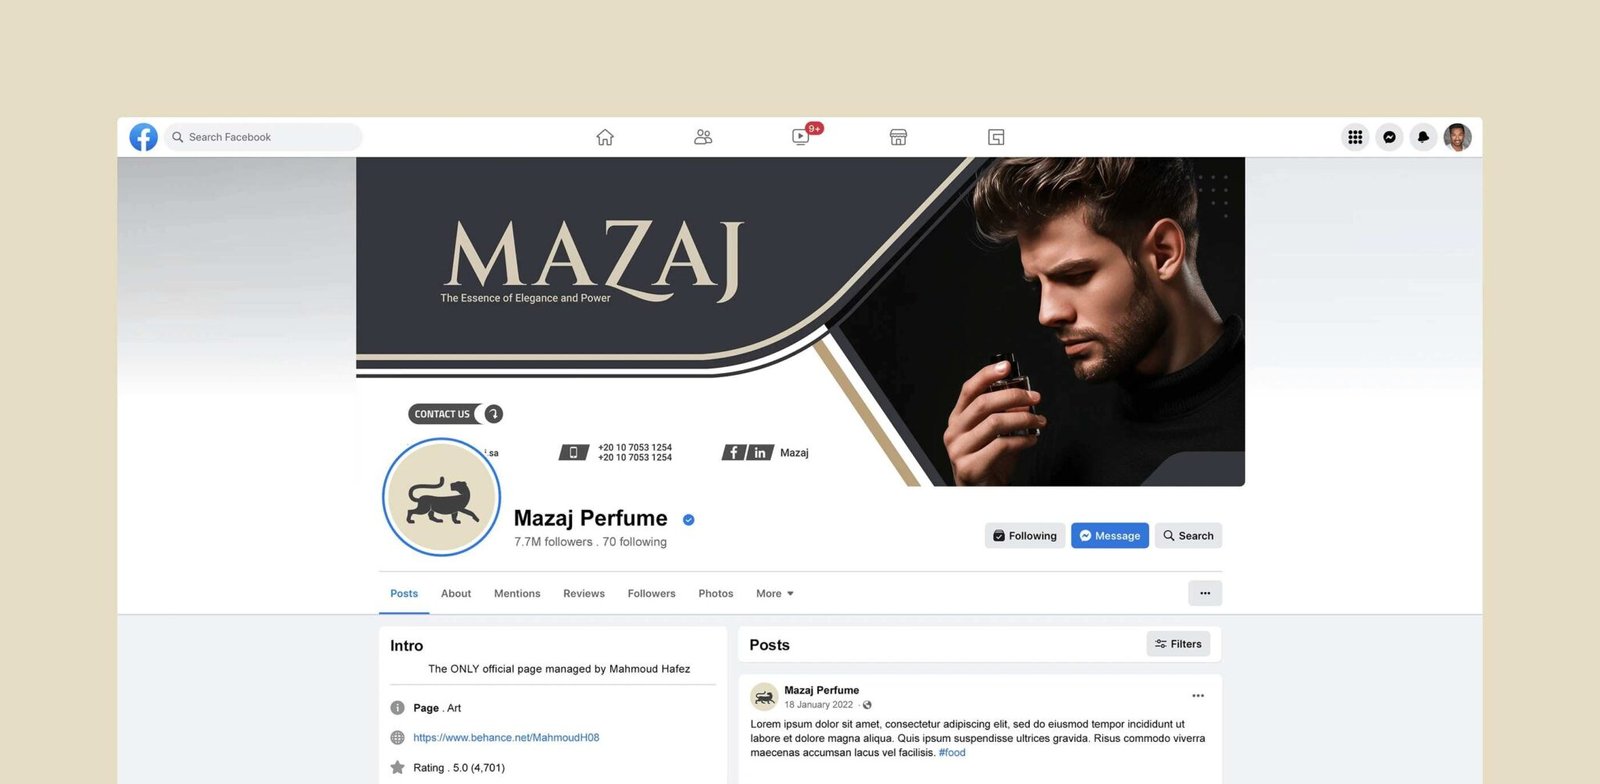Open the page options three-dot button

coord(1205,593)
